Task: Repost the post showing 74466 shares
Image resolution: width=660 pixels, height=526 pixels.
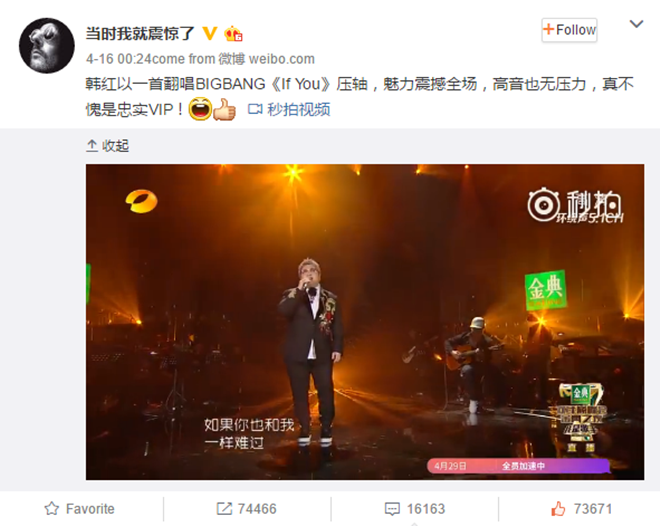Action: coord(247,509)
